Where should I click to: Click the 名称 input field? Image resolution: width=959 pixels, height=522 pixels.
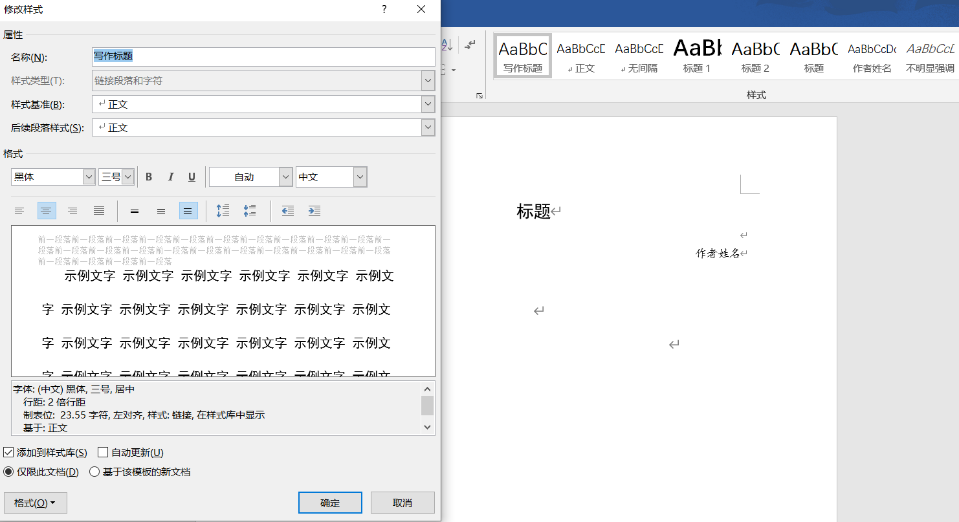(x=264, y=56)
